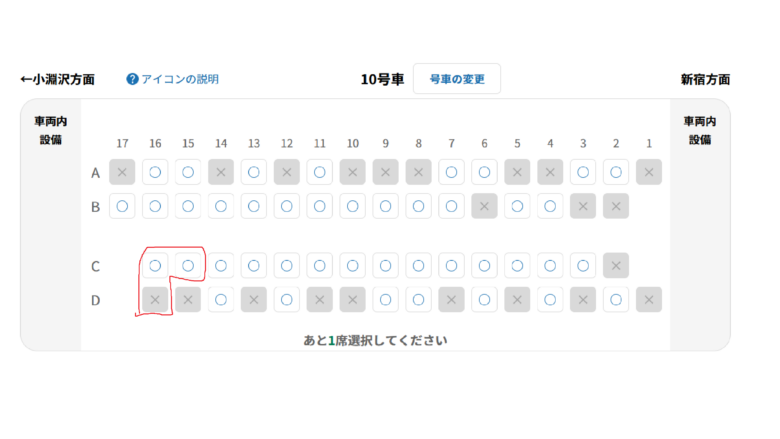Pick available seat 16C
The width and height of the screenshot is (780, 439).
click(x=155, y=266)
